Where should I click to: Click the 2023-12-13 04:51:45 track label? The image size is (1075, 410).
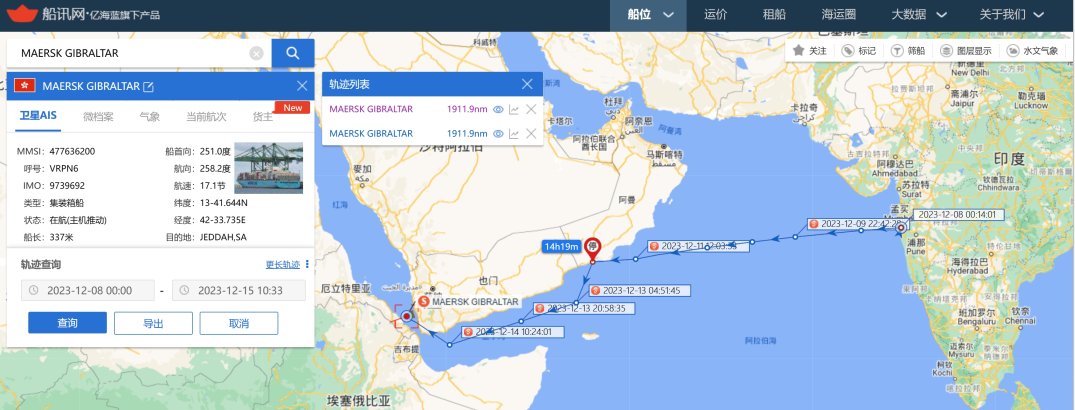click(x=639, y=291)
